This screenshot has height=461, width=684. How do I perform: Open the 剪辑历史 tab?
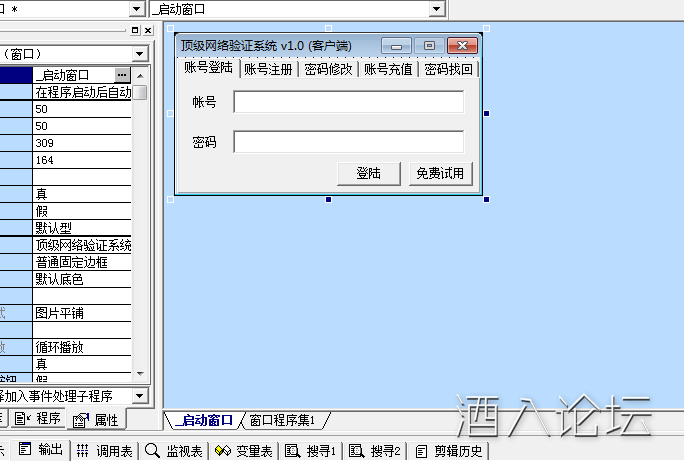pos(449,451)
